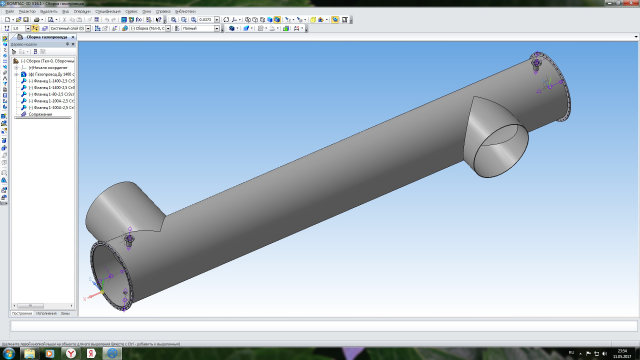Click the Rotate view icon
The image size is (640, 360).
point(226,20)
